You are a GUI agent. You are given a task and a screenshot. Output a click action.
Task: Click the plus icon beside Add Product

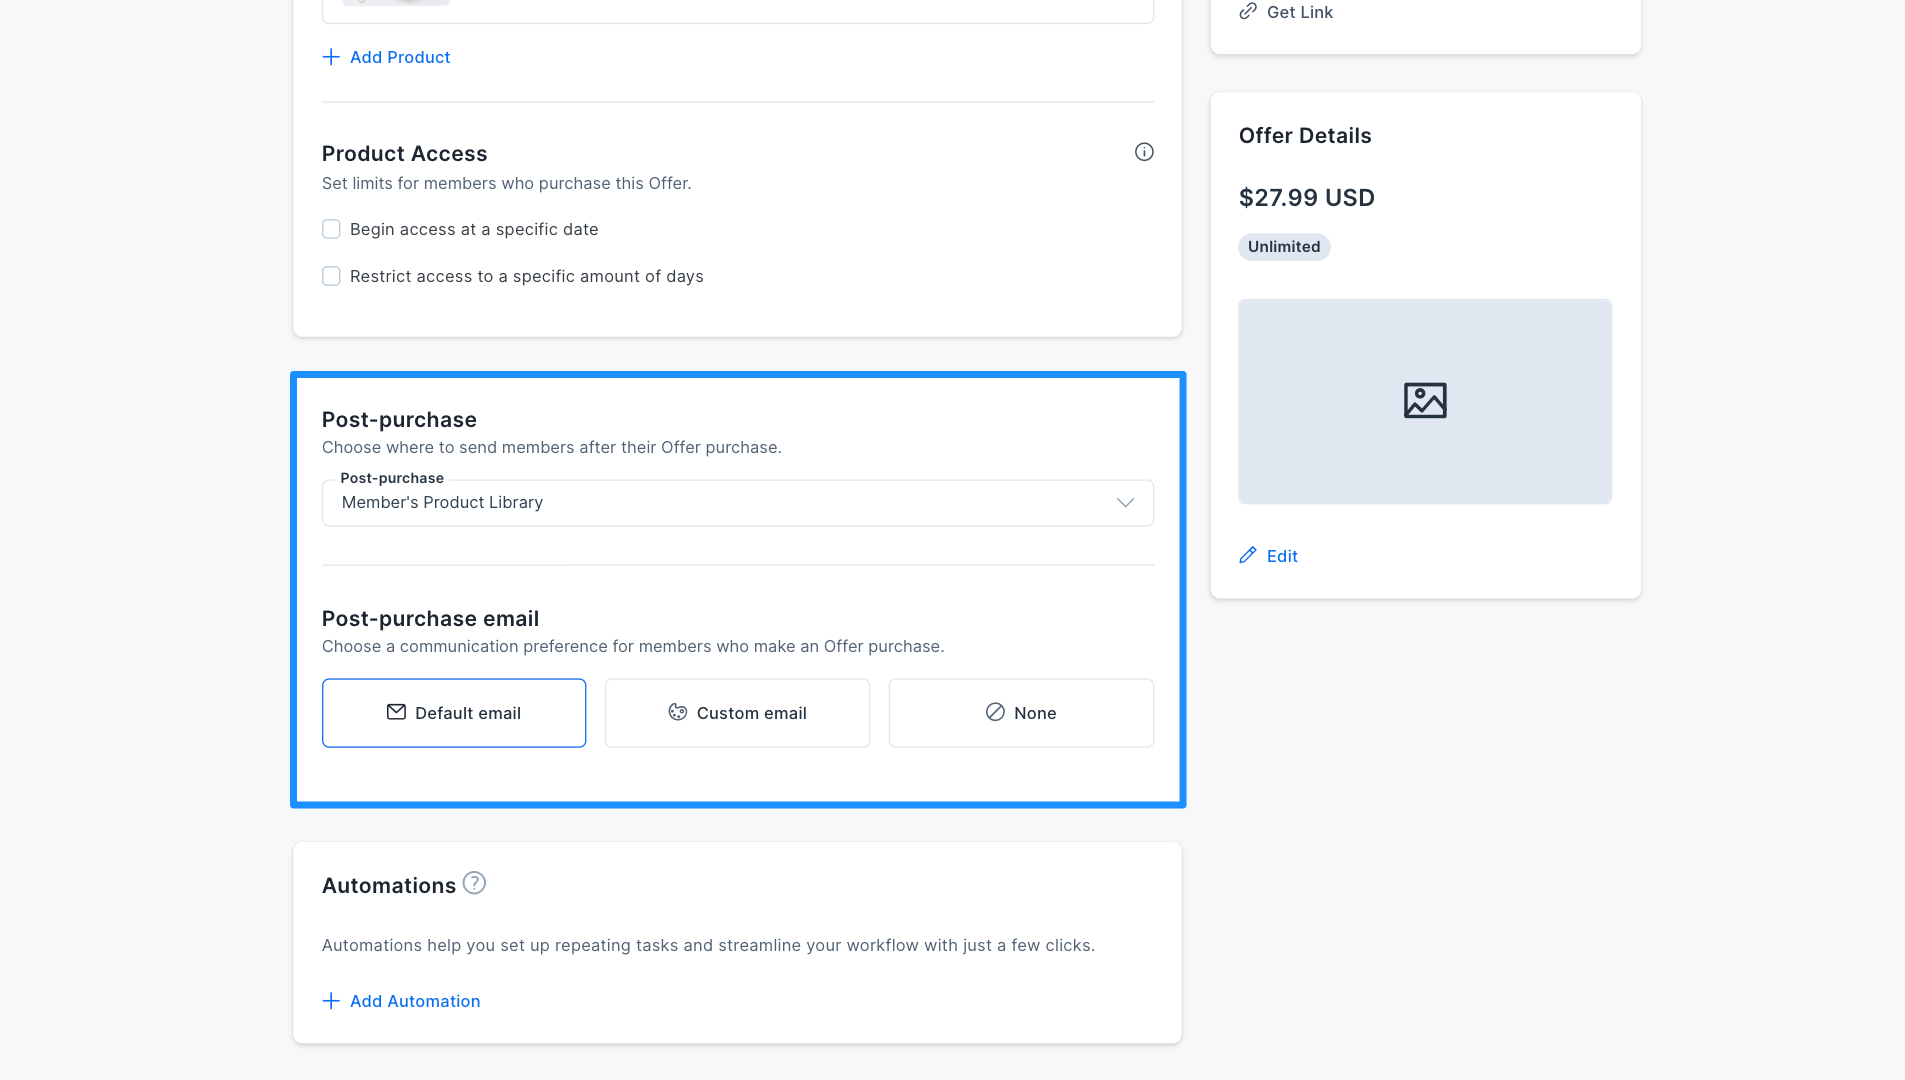pos(331,57)
